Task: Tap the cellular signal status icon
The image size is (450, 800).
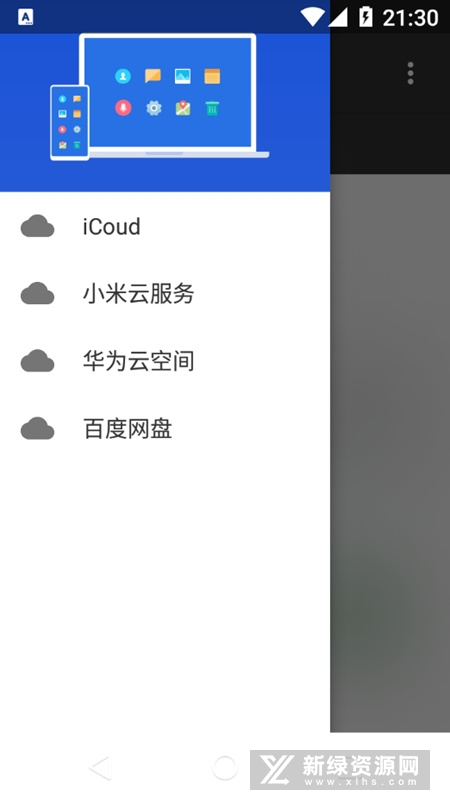Action: (338, 17)
